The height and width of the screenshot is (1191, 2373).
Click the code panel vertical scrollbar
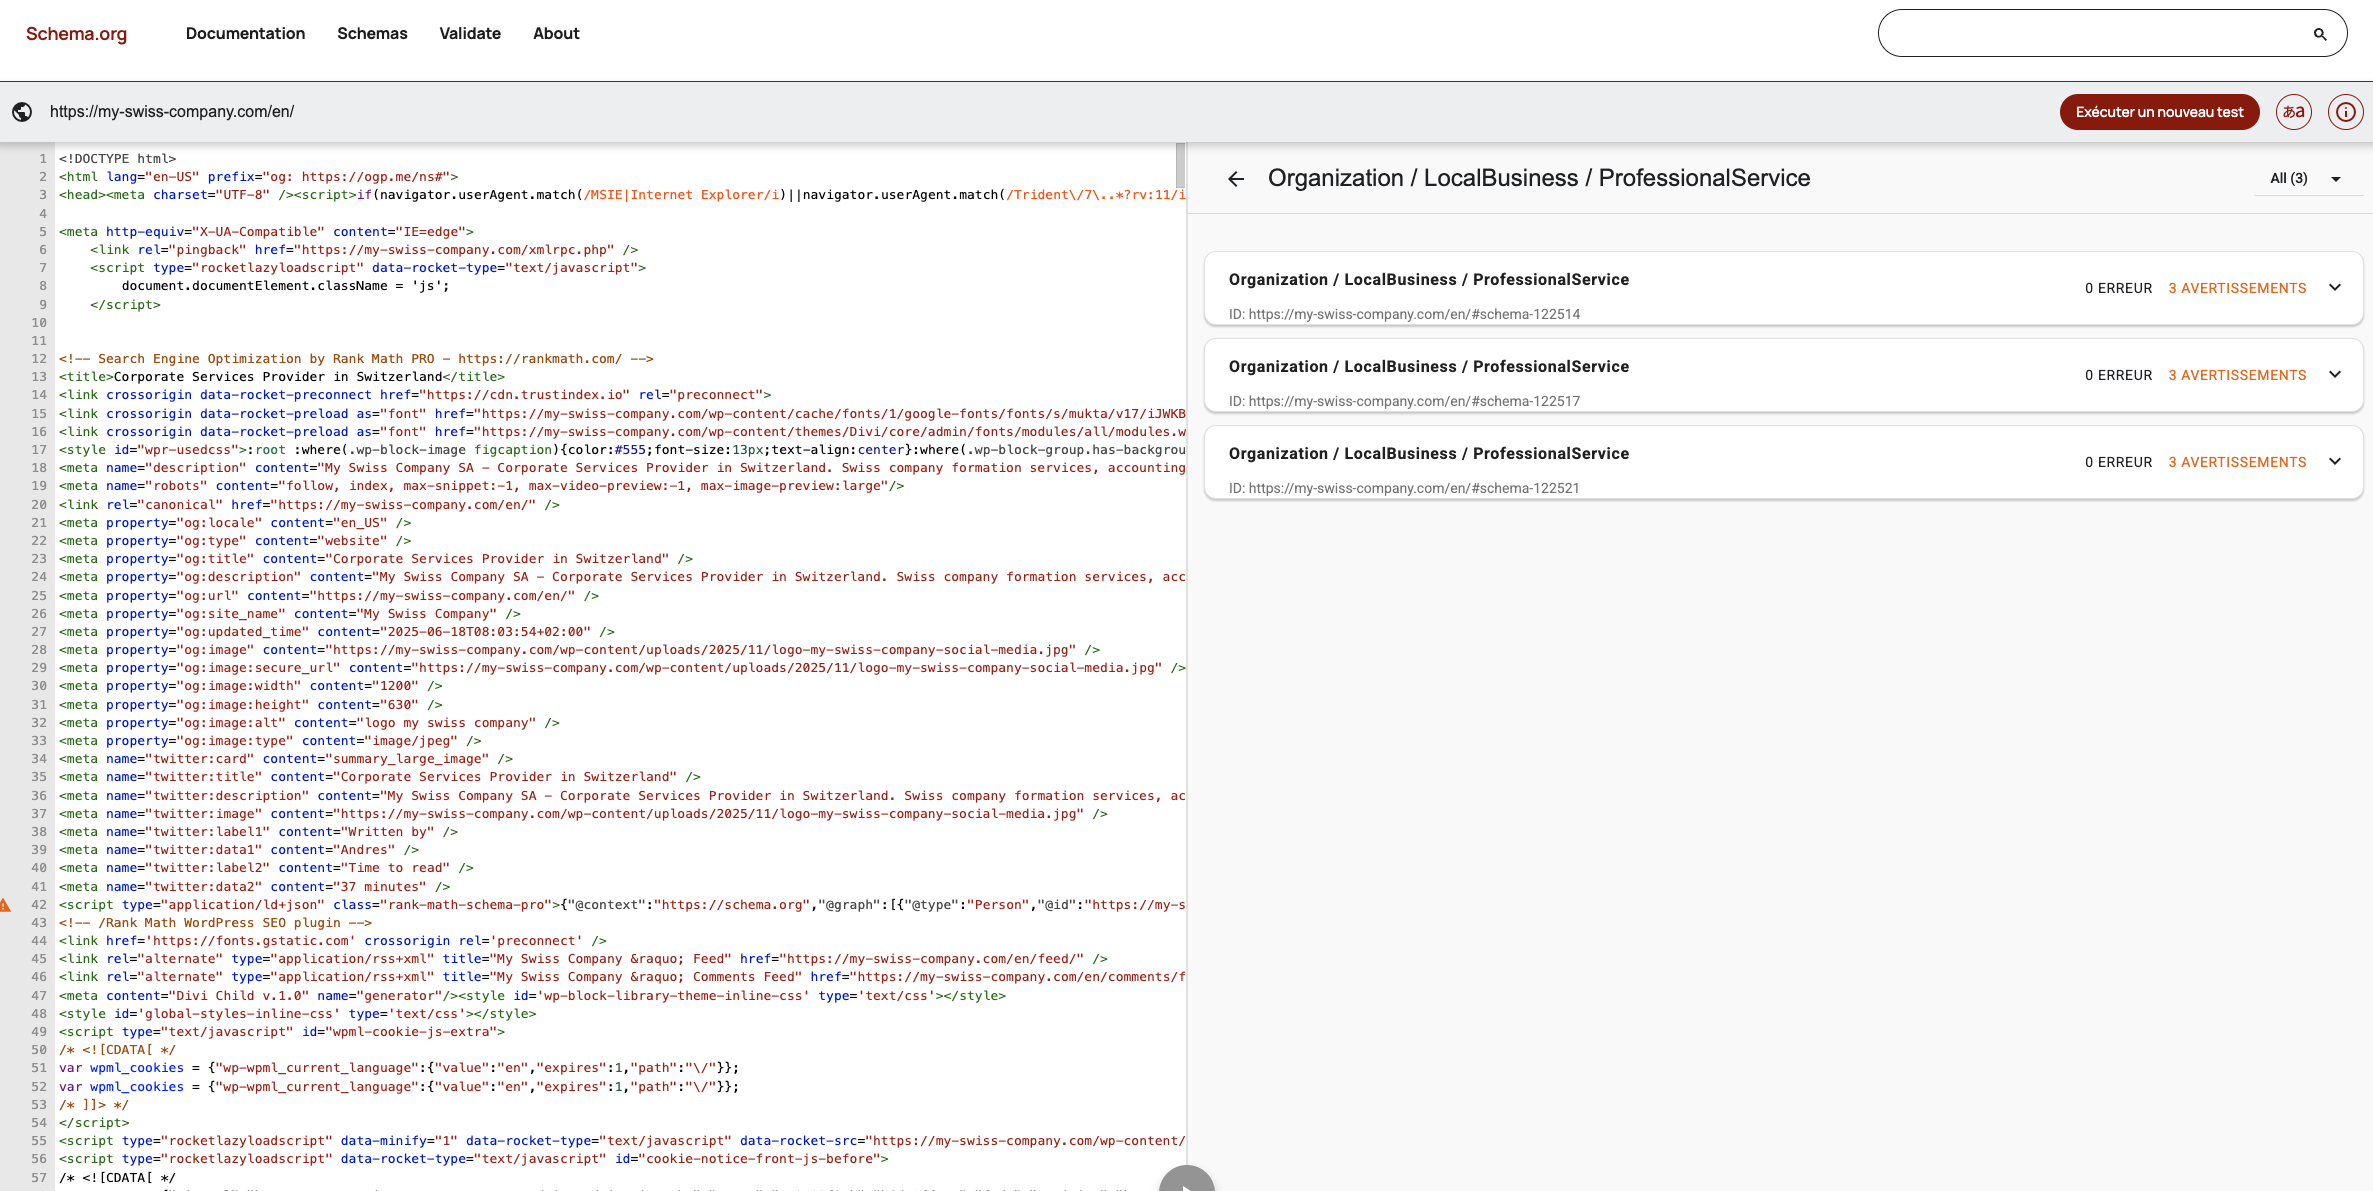point(1180,165)
